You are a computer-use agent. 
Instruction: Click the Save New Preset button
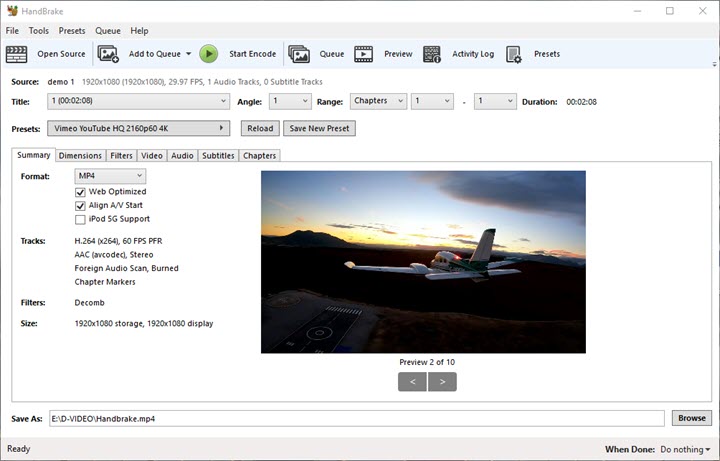click(319, 128)
